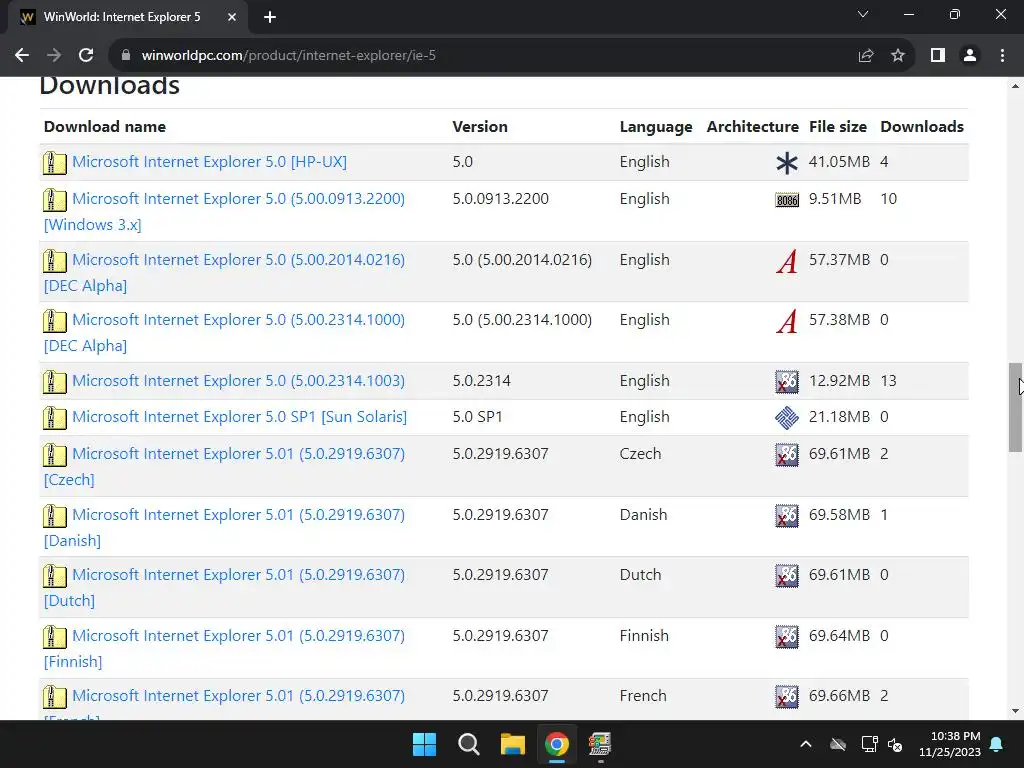The width and height of the screenshot is (1024, 768).
Task: Click the x86 icon next to 69.64MB
Action: 787,637
